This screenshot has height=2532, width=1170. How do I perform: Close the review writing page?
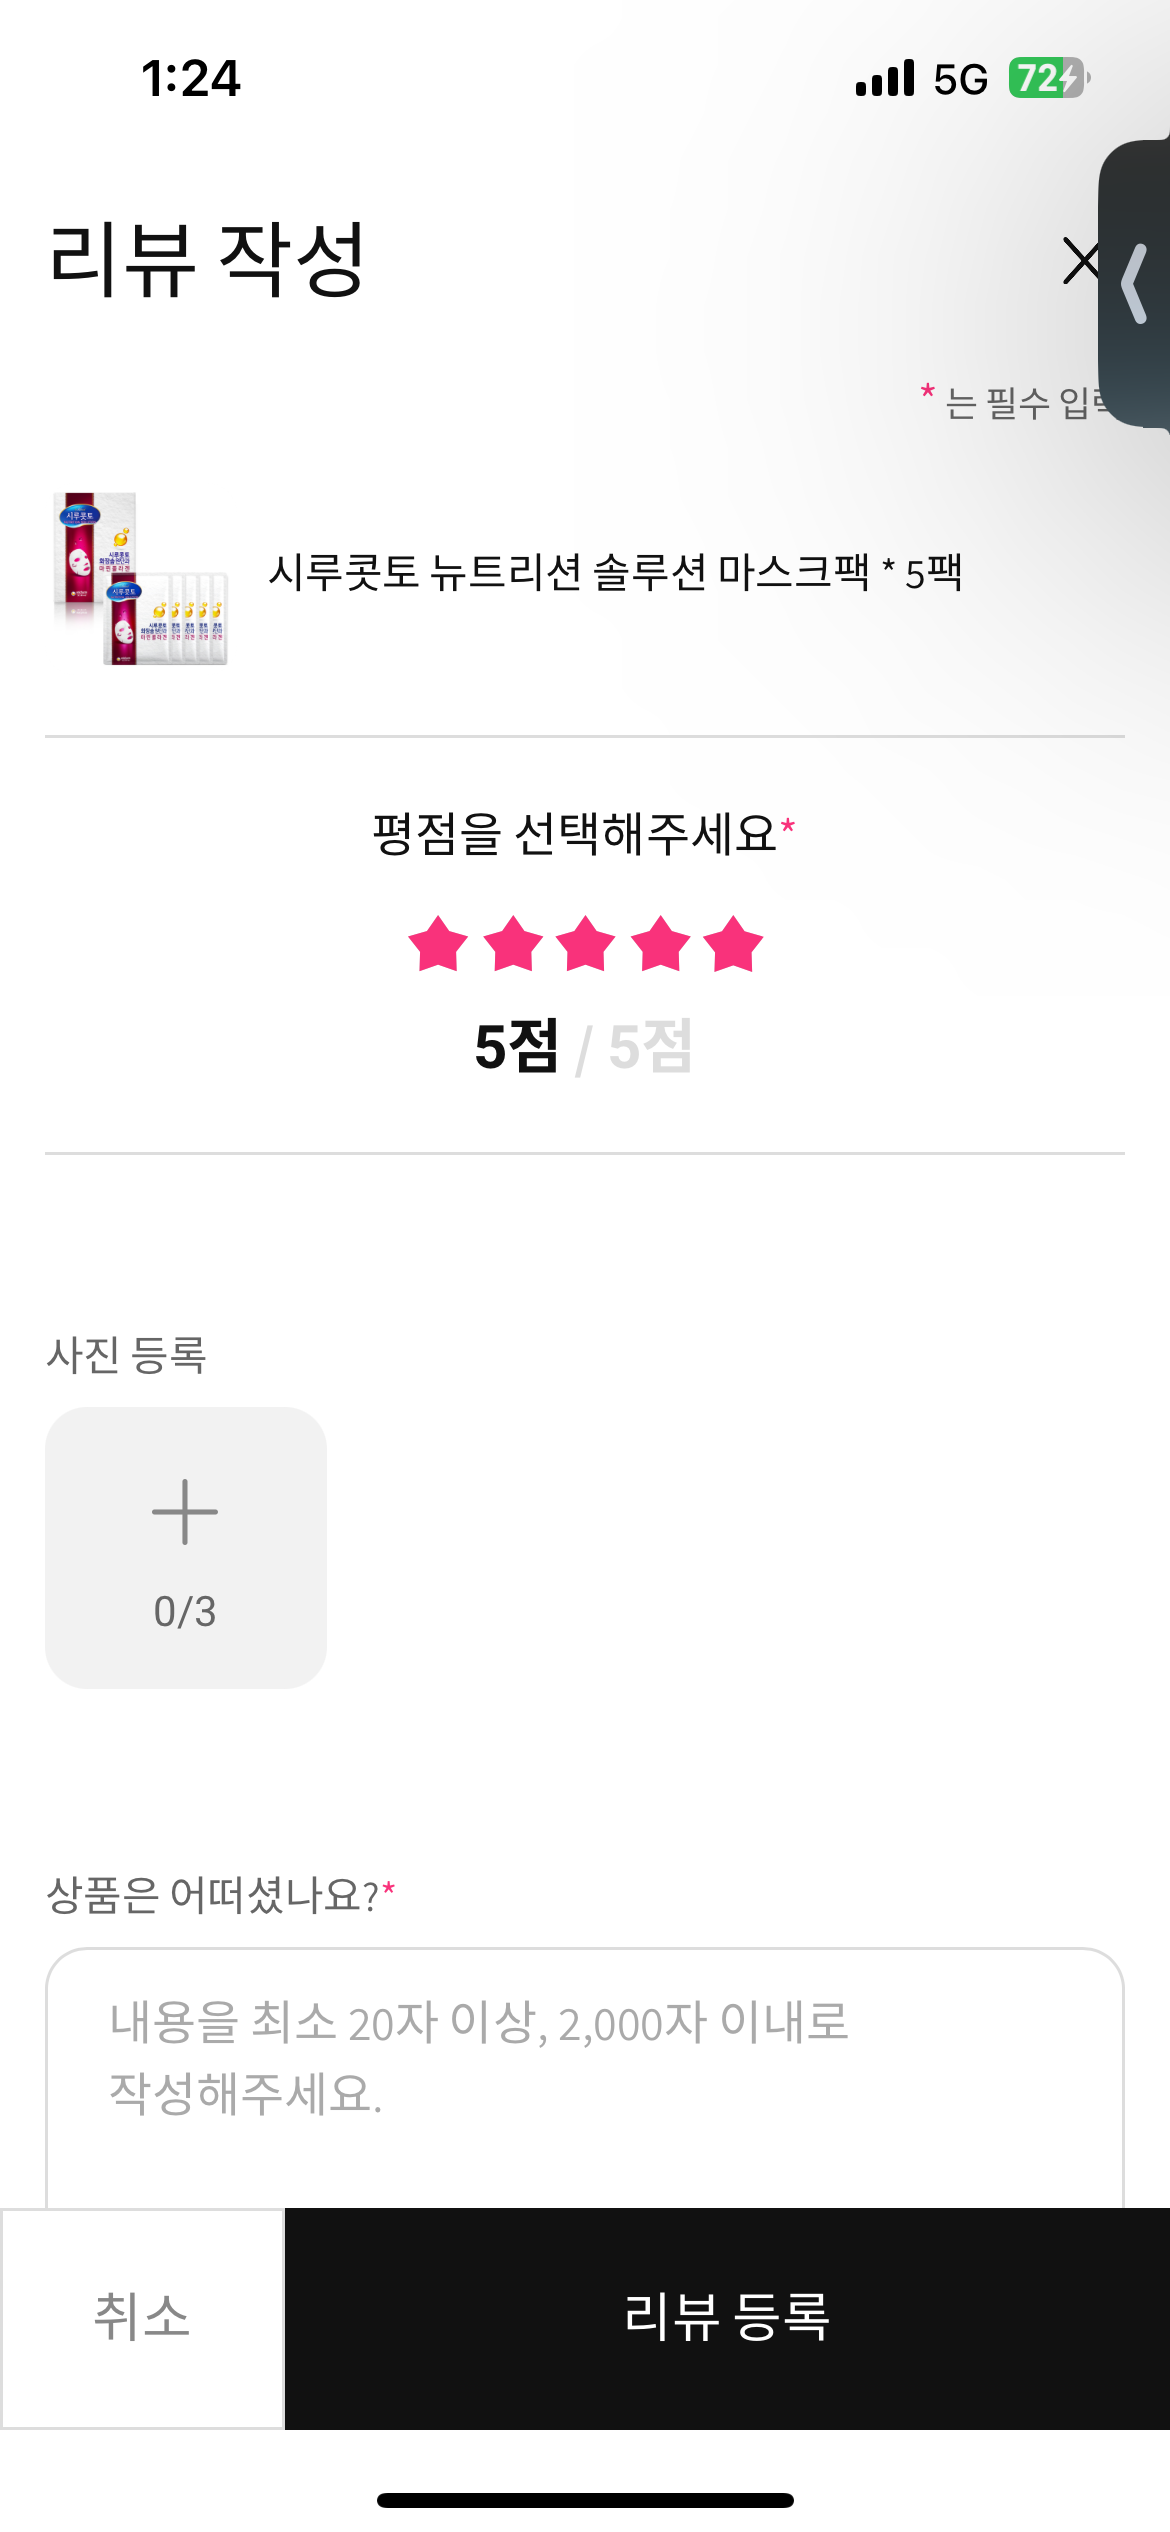(1080, 261)
